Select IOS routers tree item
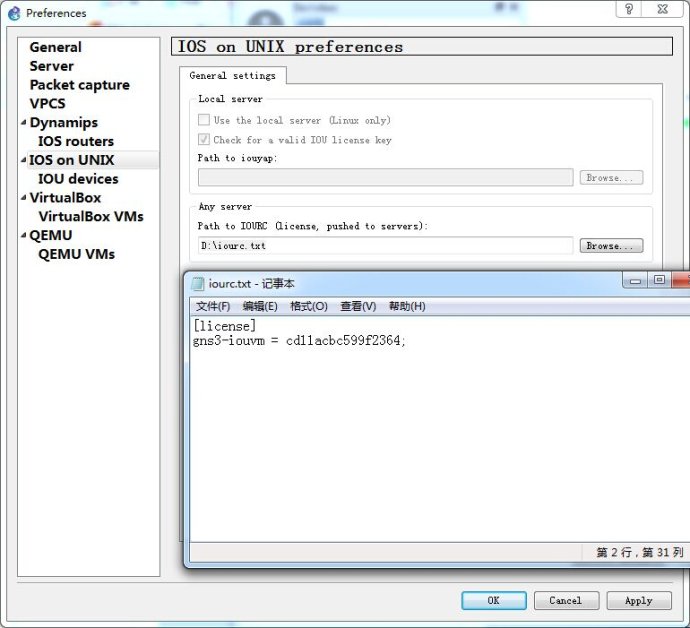The width and height of the screenshot is (690, 628). [x=76, y=141]
